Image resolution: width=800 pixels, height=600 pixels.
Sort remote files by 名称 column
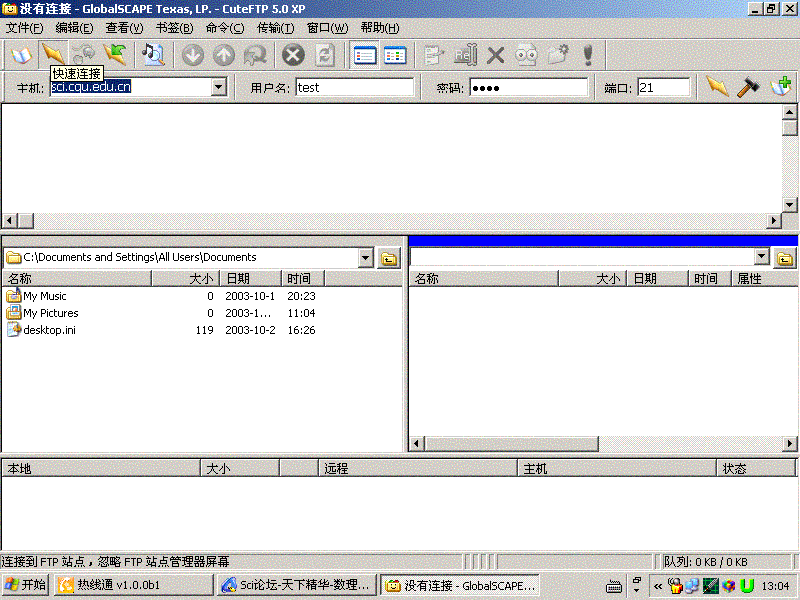point(484,279)
